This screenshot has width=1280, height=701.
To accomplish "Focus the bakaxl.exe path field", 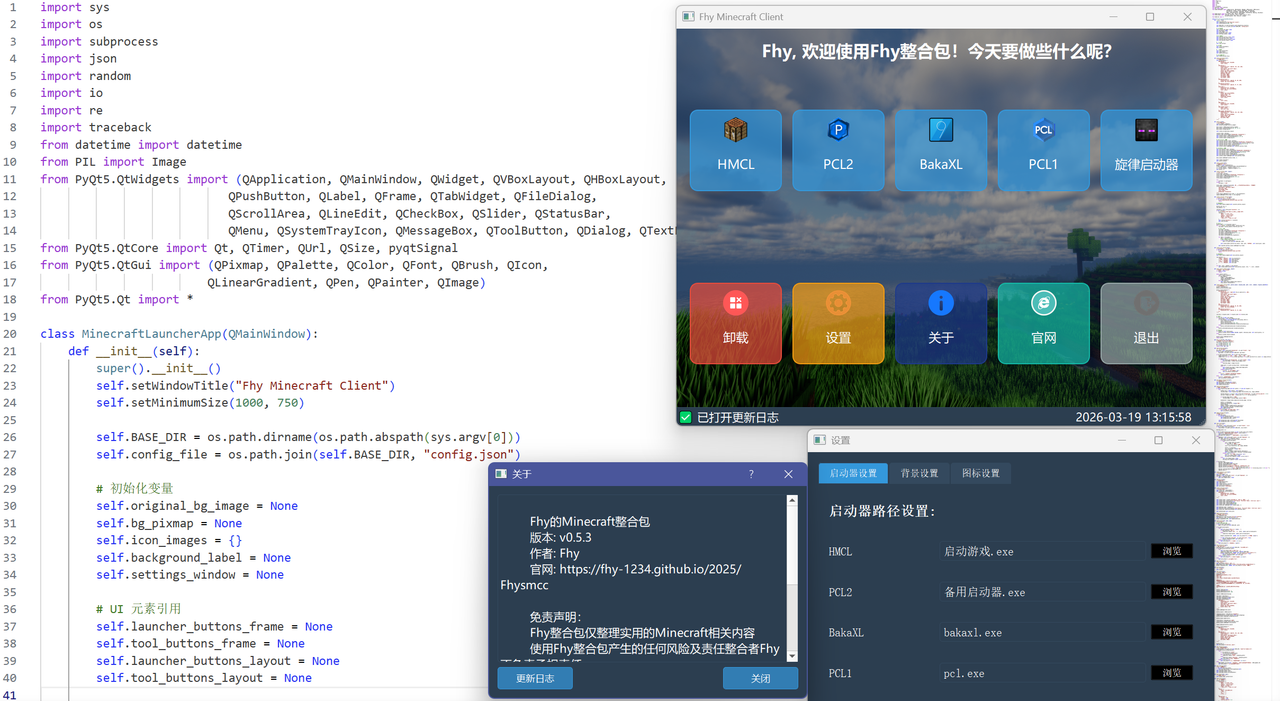I will (x=1044, y=632).
